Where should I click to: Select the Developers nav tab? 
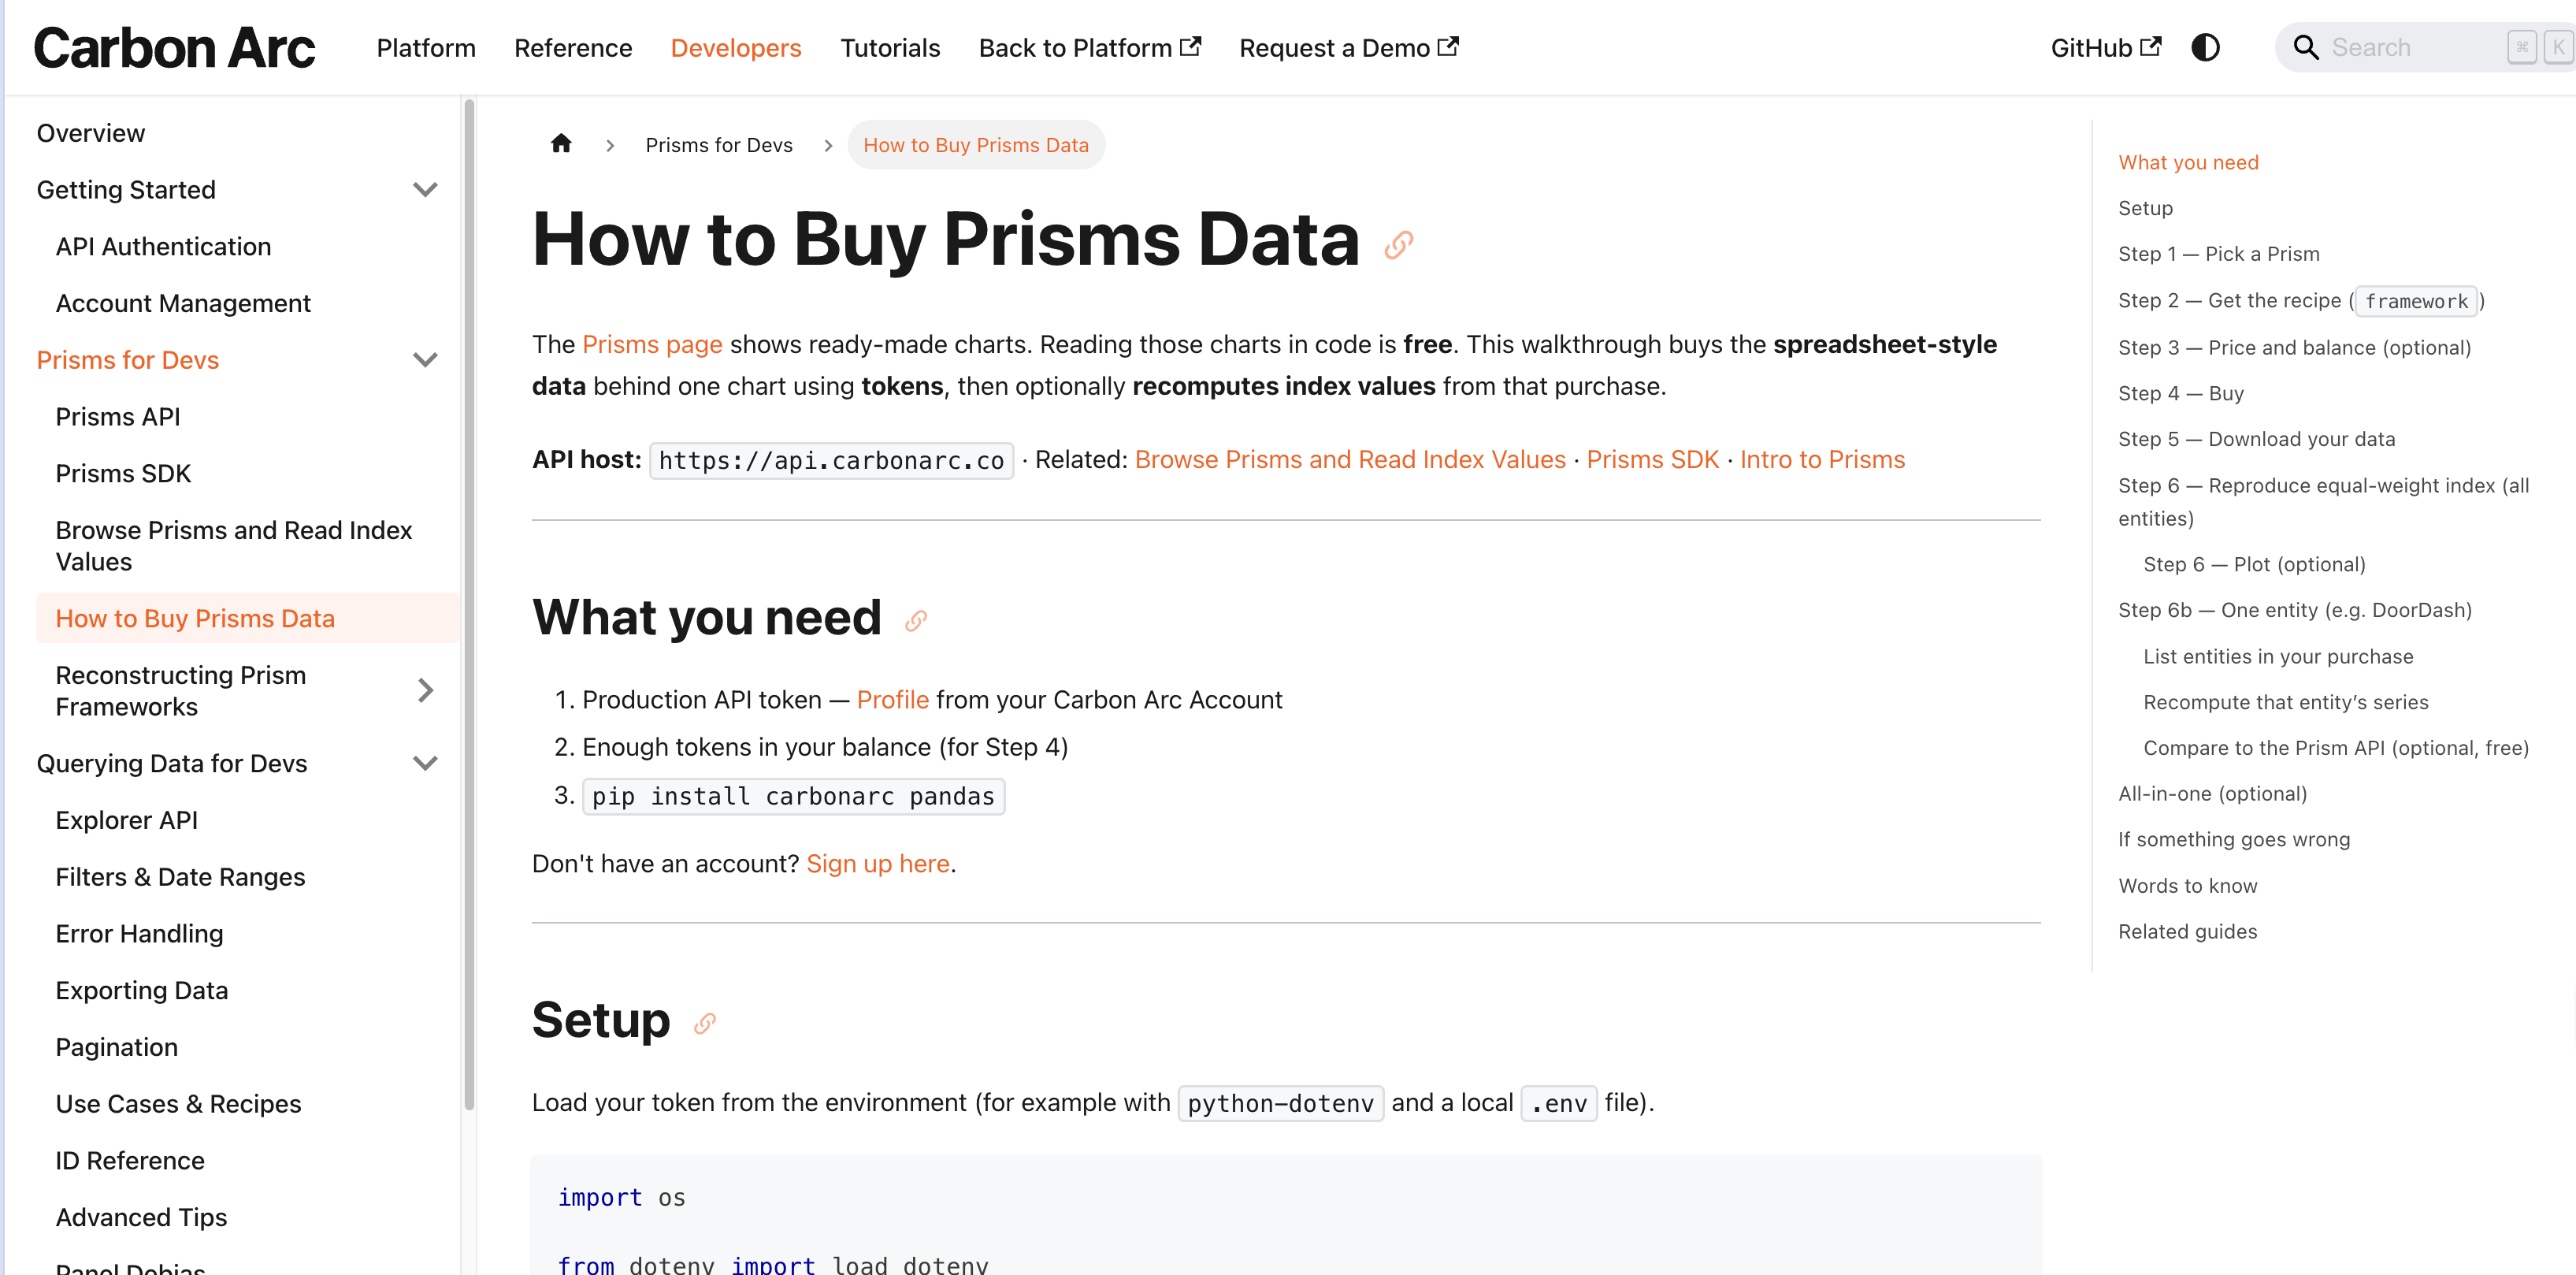[x=736, y=48]
